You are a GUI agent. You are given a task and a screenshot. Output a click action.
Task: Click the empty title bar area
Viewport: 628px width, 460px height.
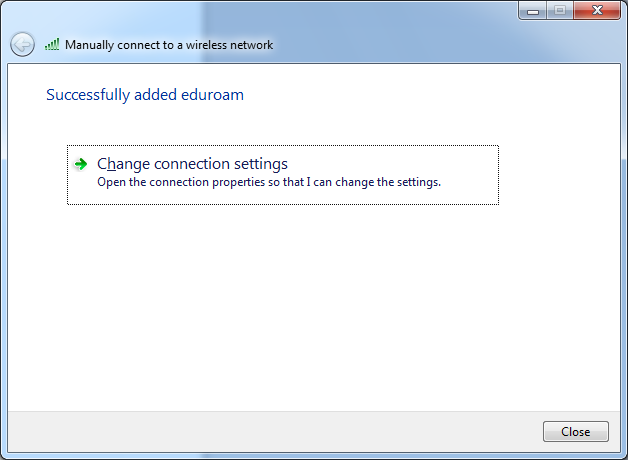click(x=300, y=12)
